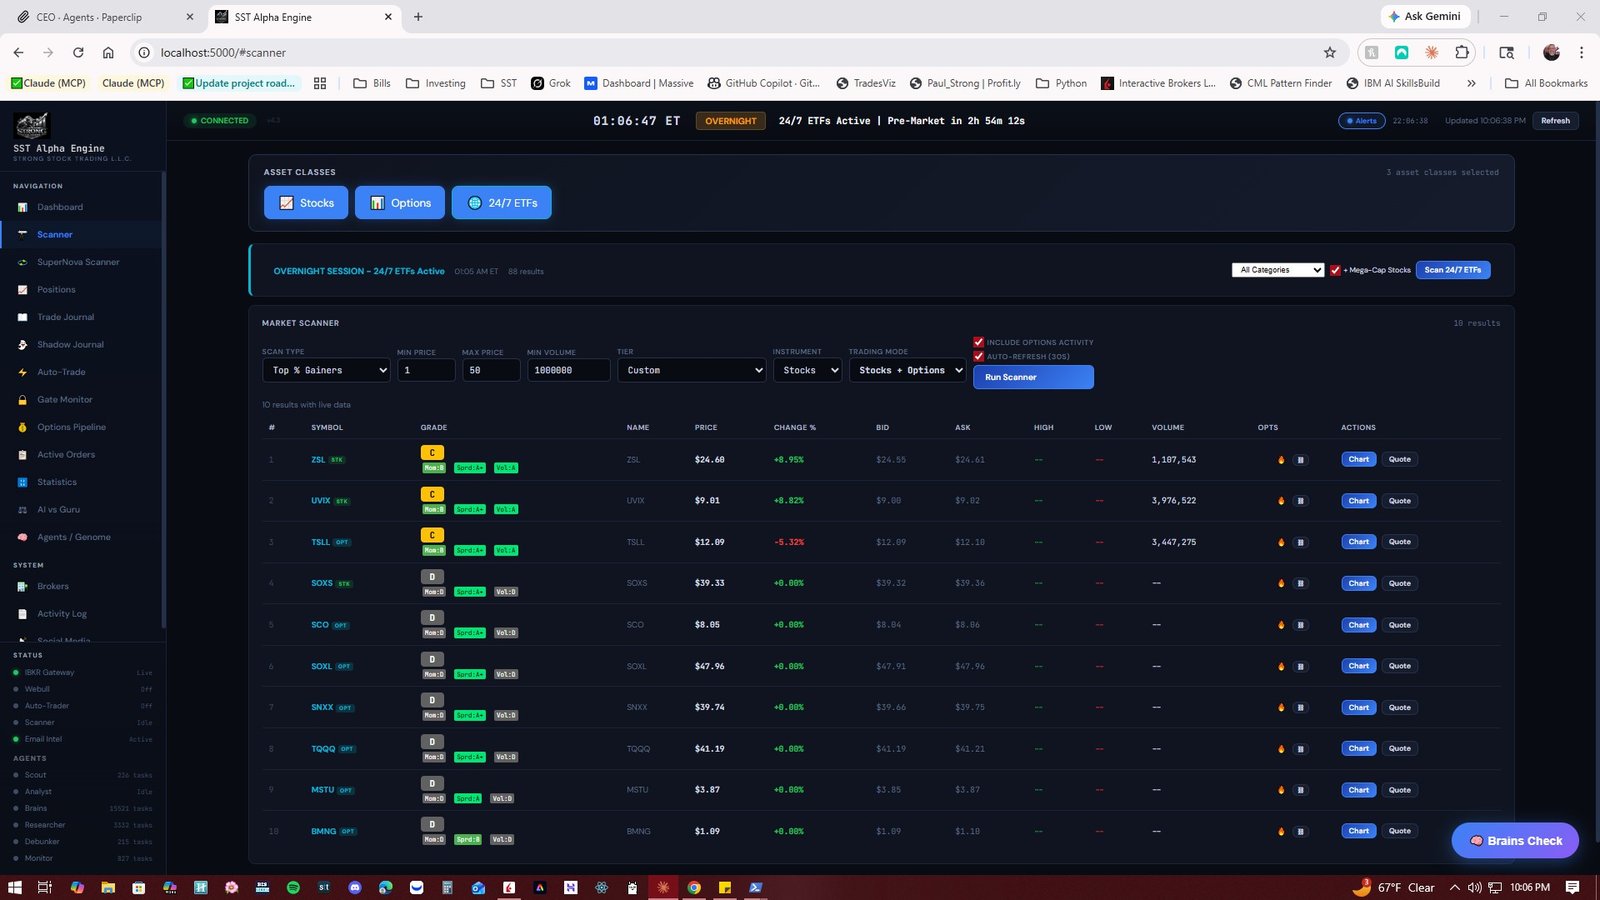1600x900 pixels.
Task: Expand the bookmarks overflow chevron
Action: (x=1471, y=83)
